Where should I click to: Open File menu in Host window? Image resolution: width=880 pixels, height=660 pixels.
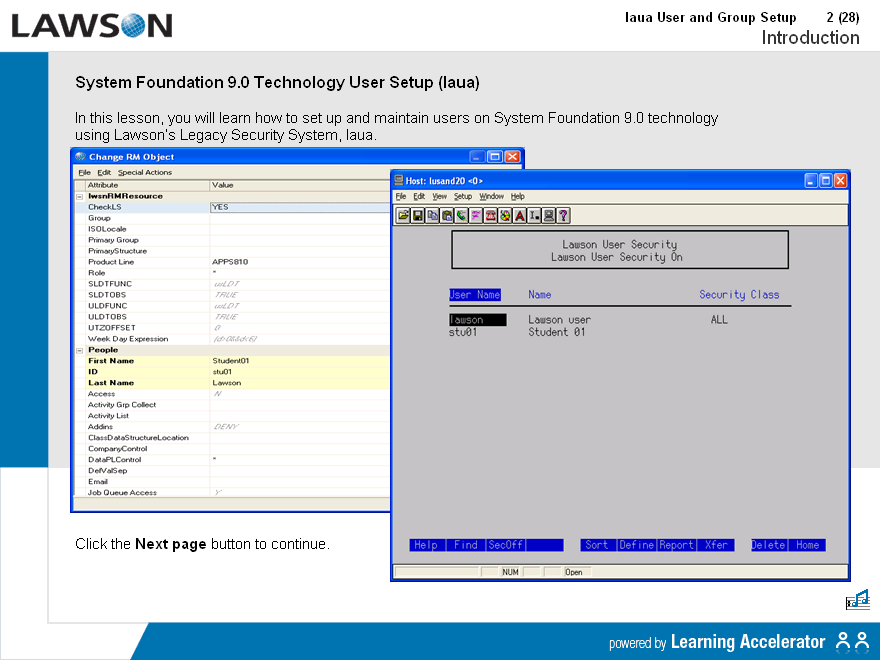point(401,196)
